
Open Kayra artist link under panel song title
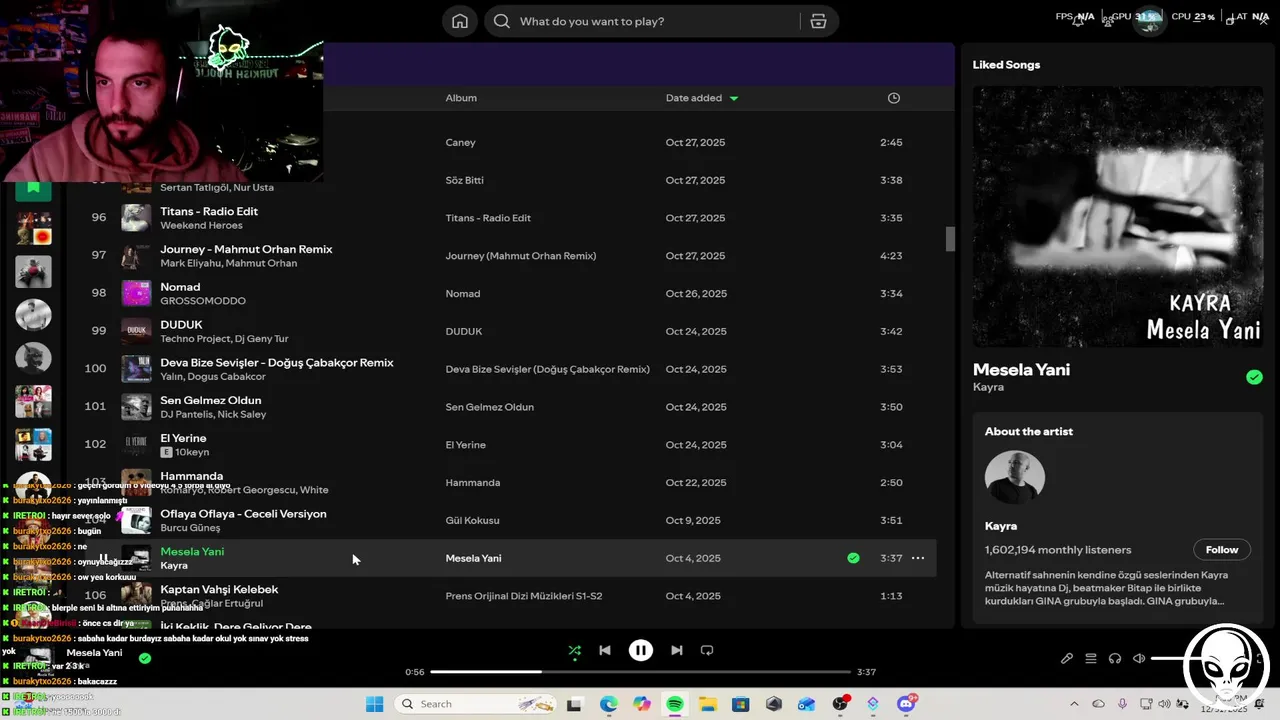click(988, 387)
